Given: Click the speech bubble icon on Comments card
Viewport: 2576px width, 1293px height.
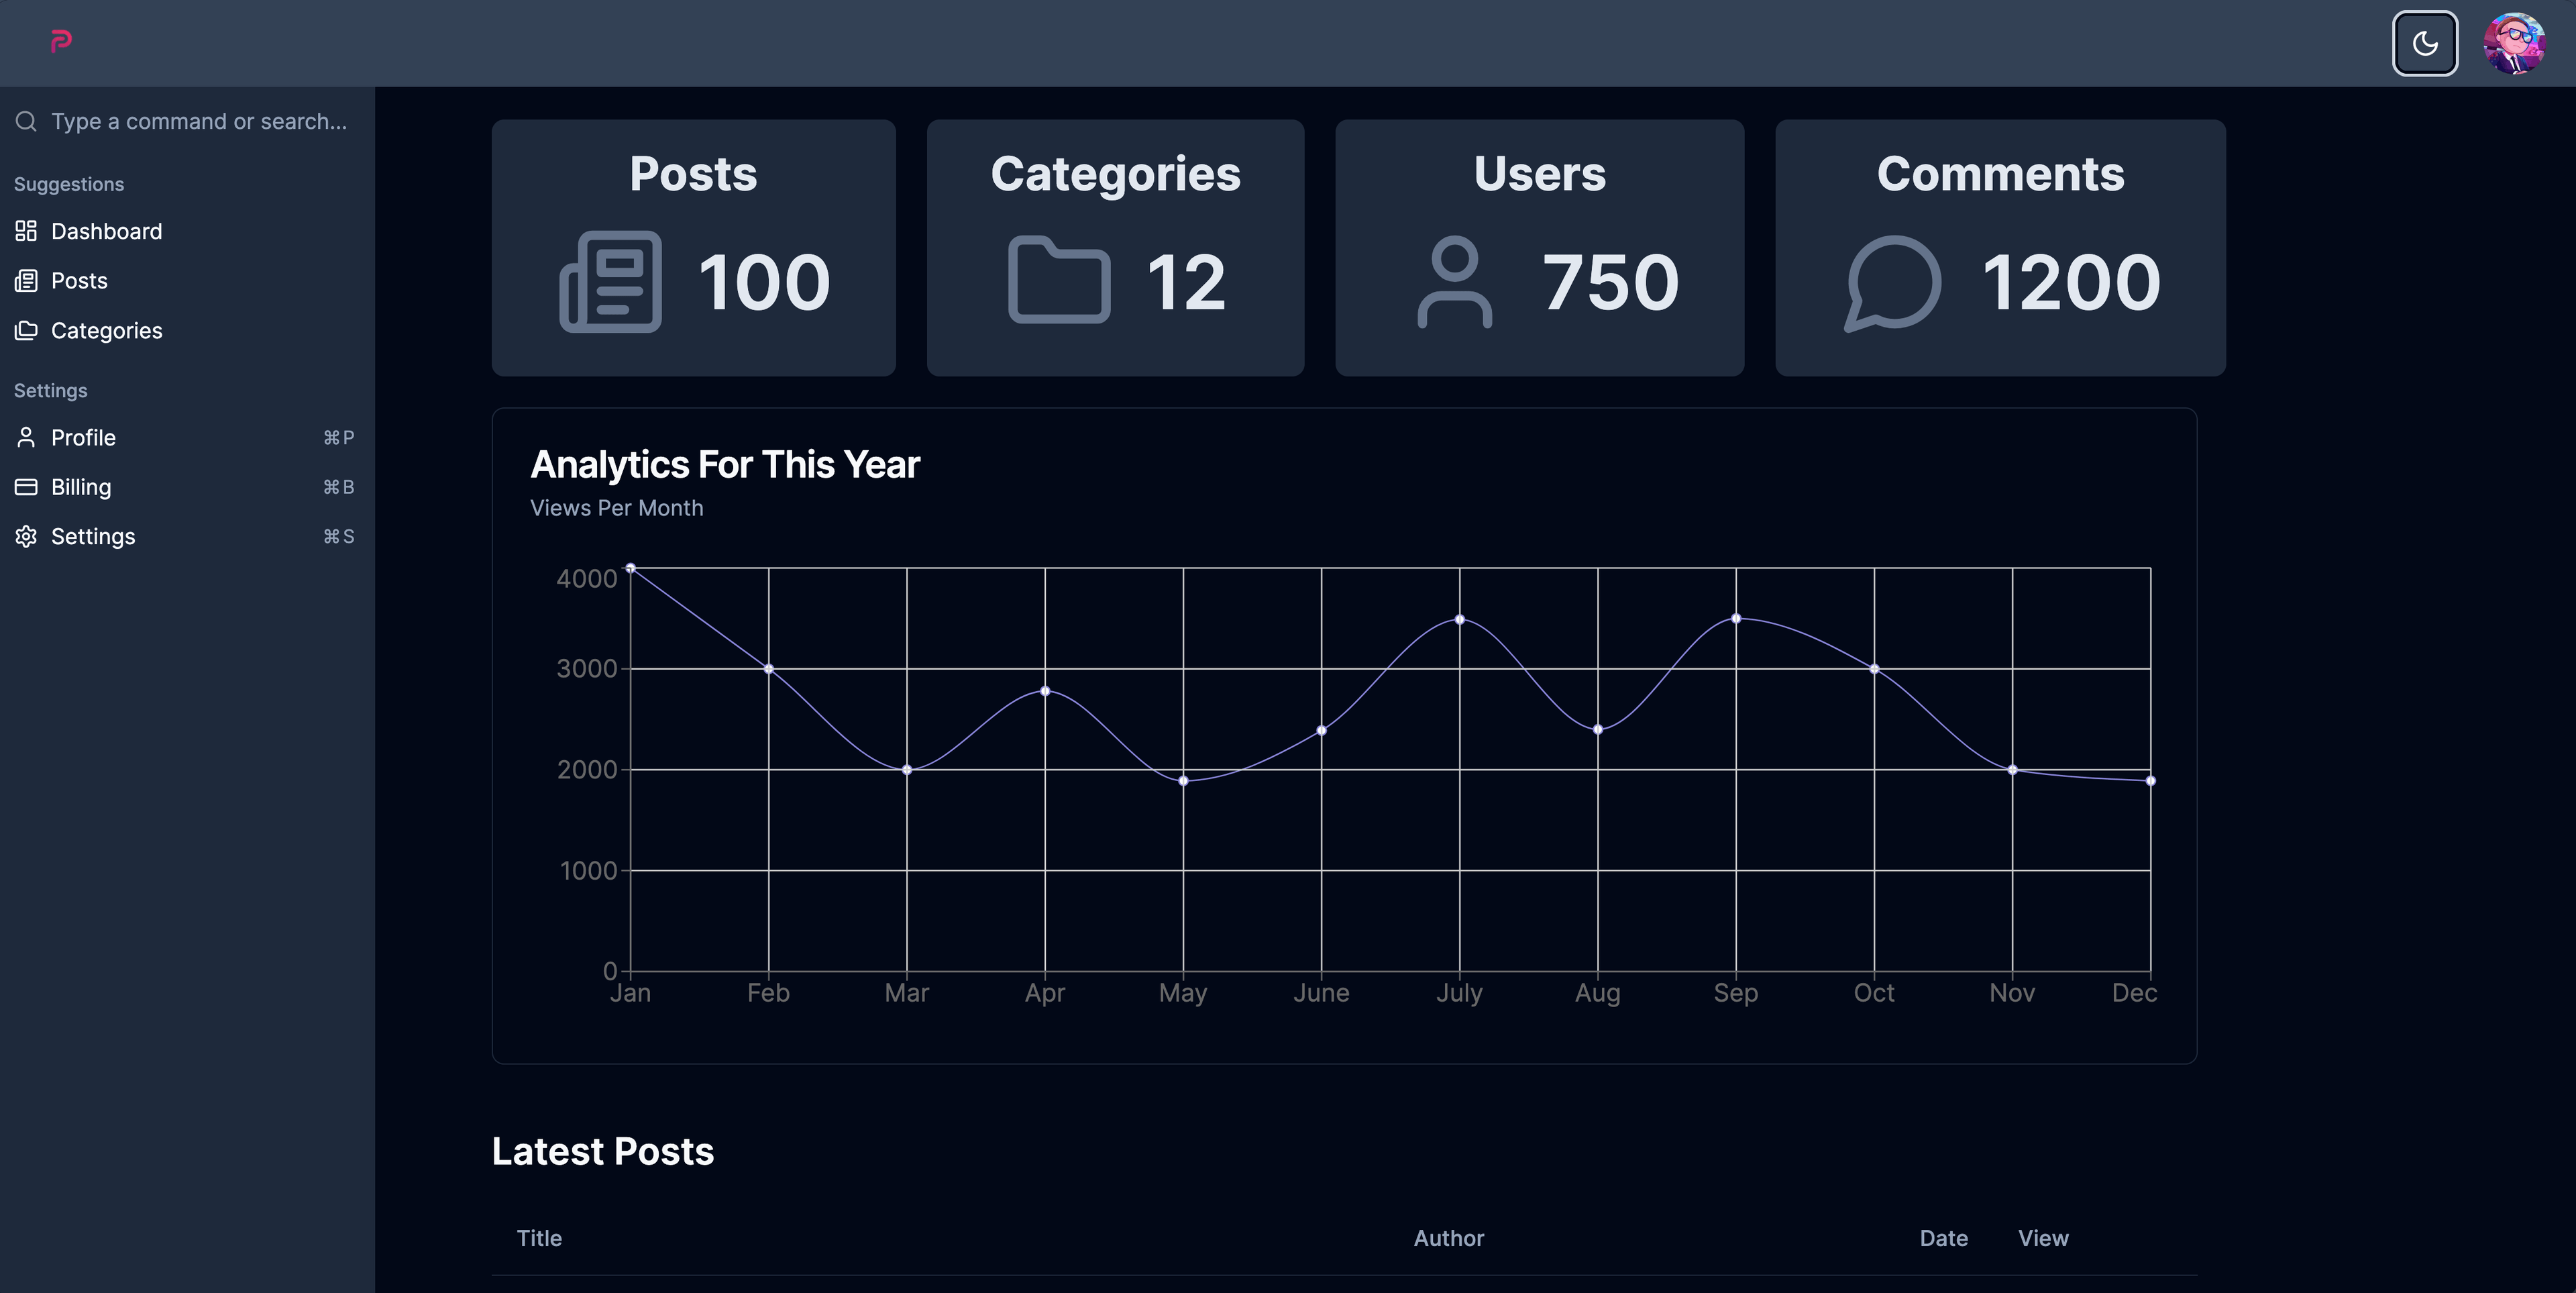Looking at the screenshot, I should pos(1893,282).
